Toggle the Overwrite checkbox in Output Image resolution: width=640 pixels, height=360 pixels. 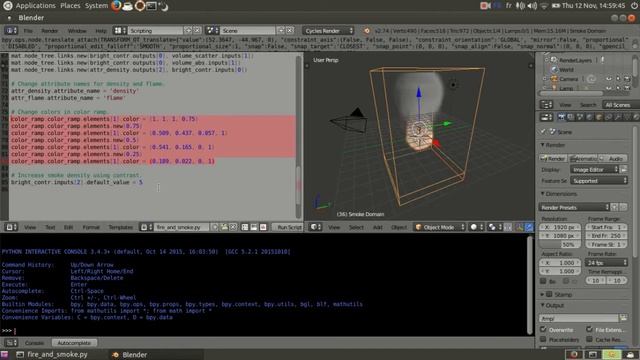click(543, 329)
